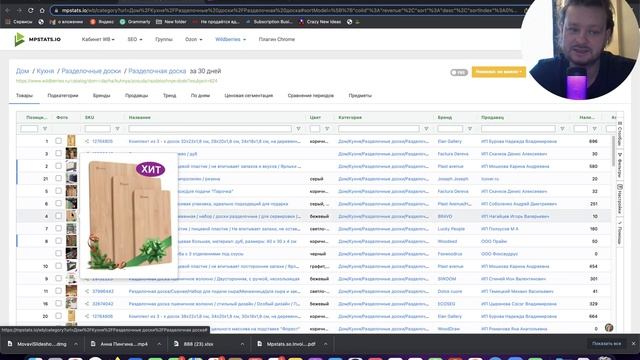Switch to the Тренд tab
The image size is (640, 360).
point(169,96)
